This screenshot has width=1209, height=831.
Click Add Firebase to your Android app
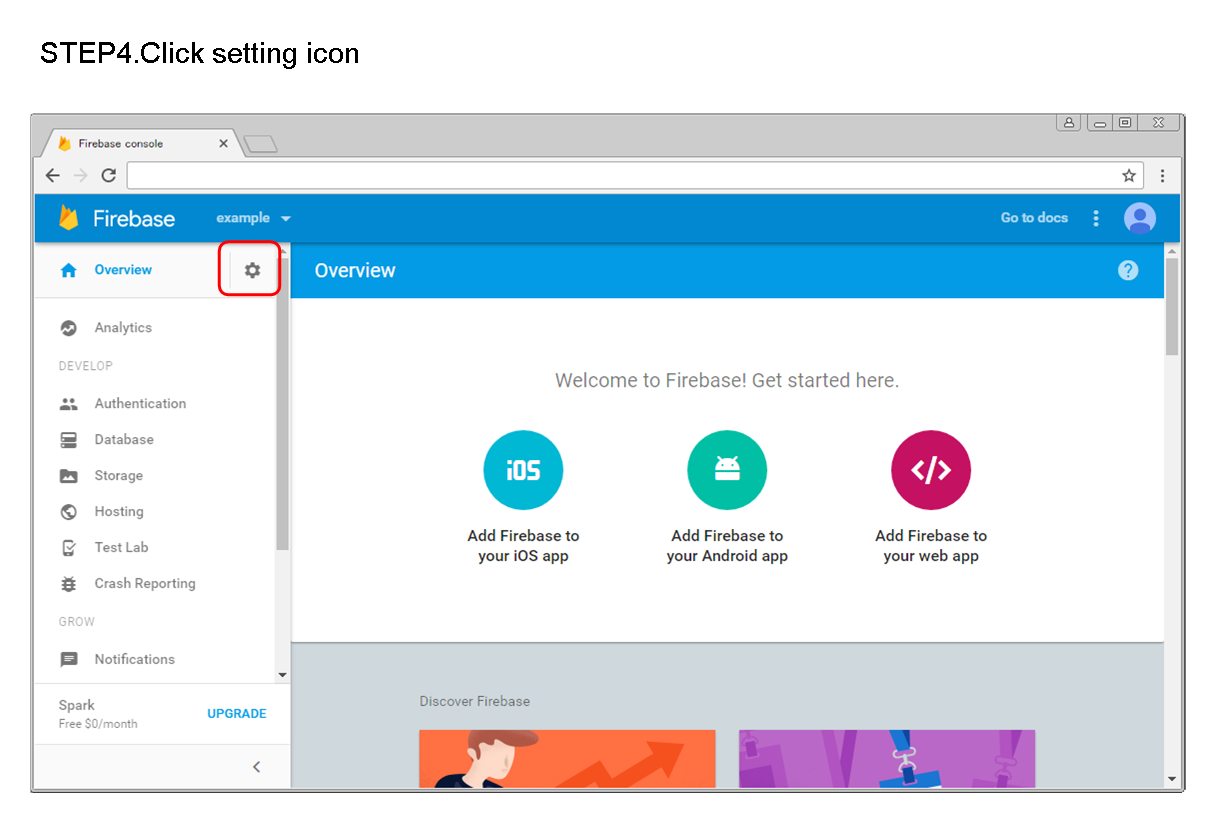[727, 546]
